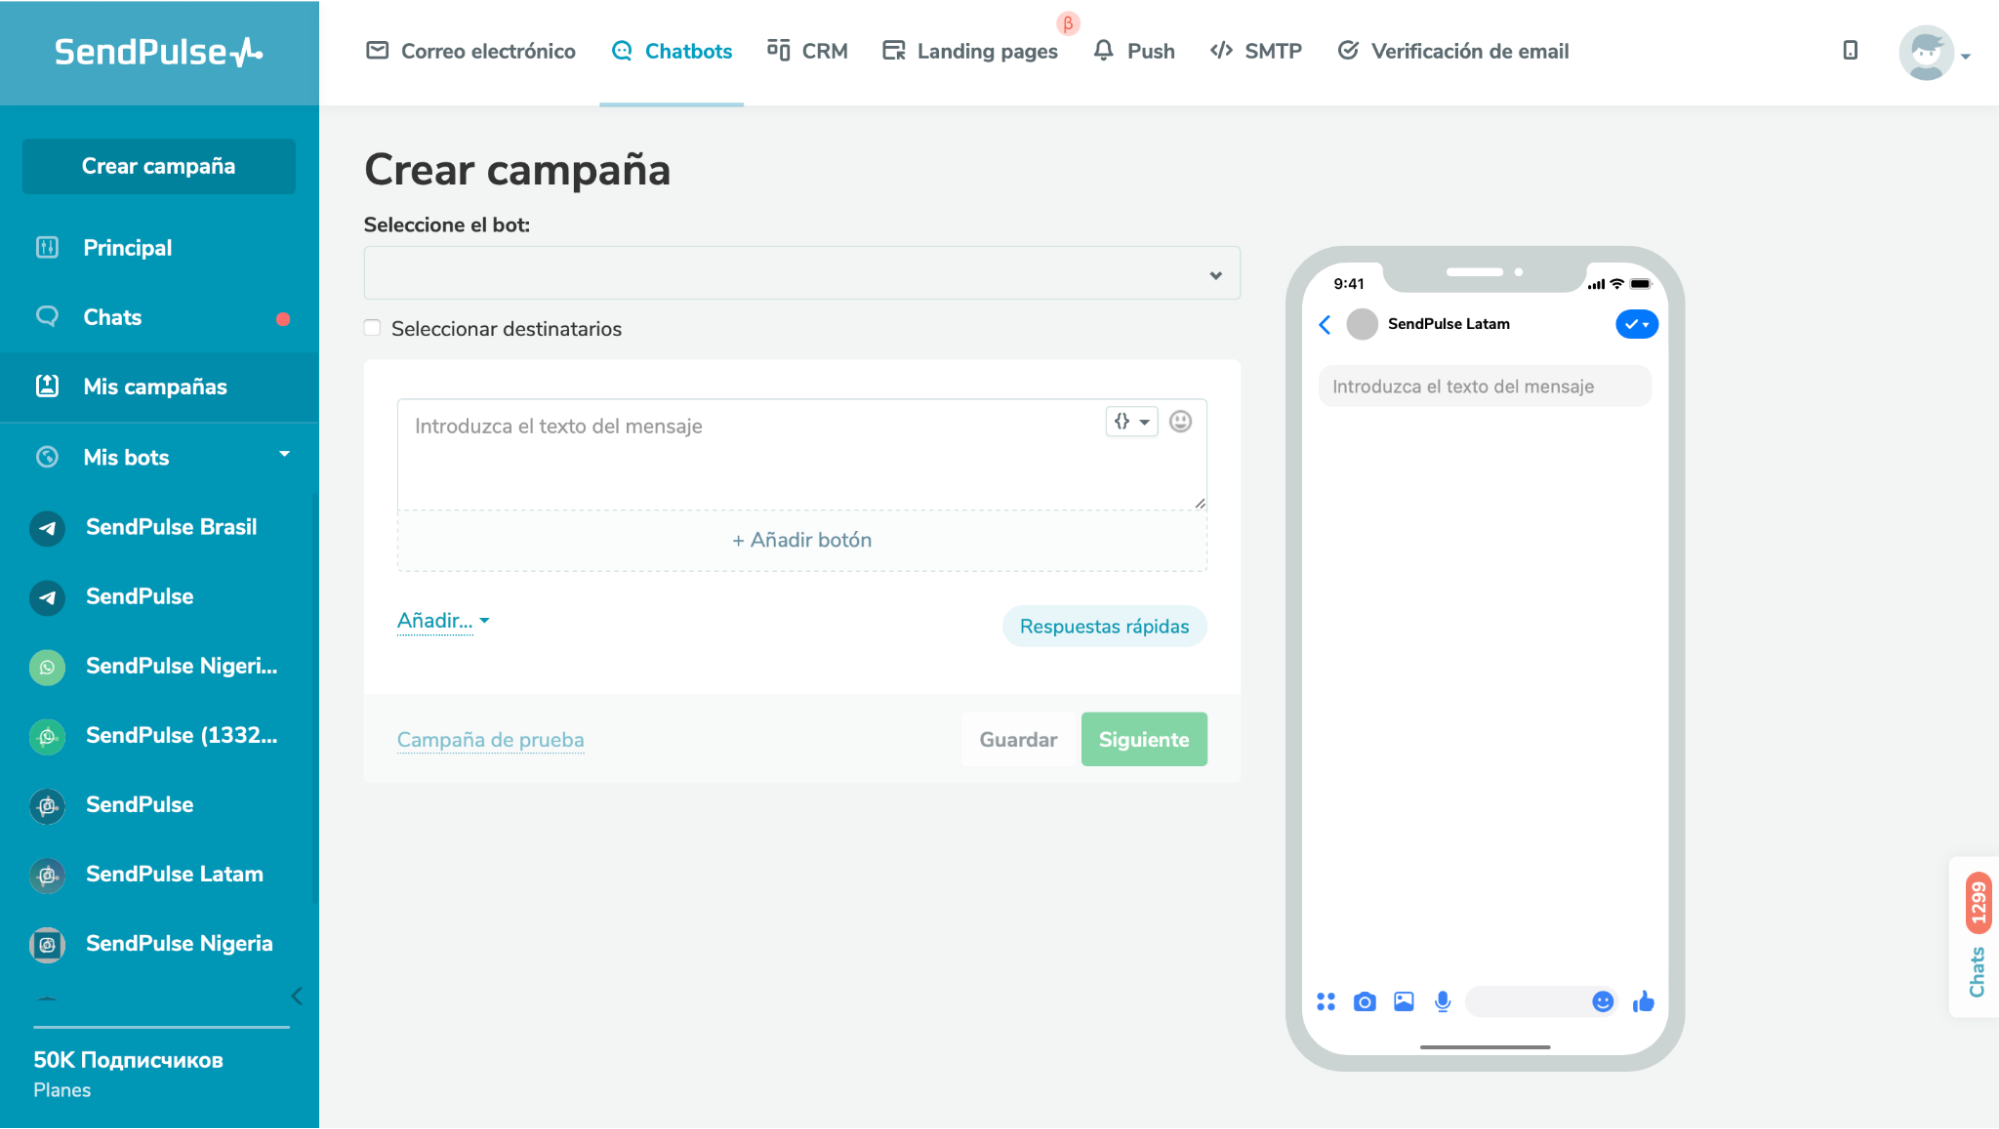Open the emoji picker in message box
Screen dimensions: 1999x1129
click(x=1180, y=422)
